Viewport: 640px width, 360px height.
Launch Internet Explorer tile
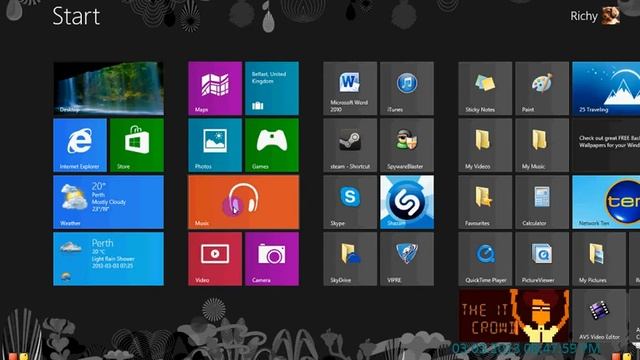[x=80, y=145]
